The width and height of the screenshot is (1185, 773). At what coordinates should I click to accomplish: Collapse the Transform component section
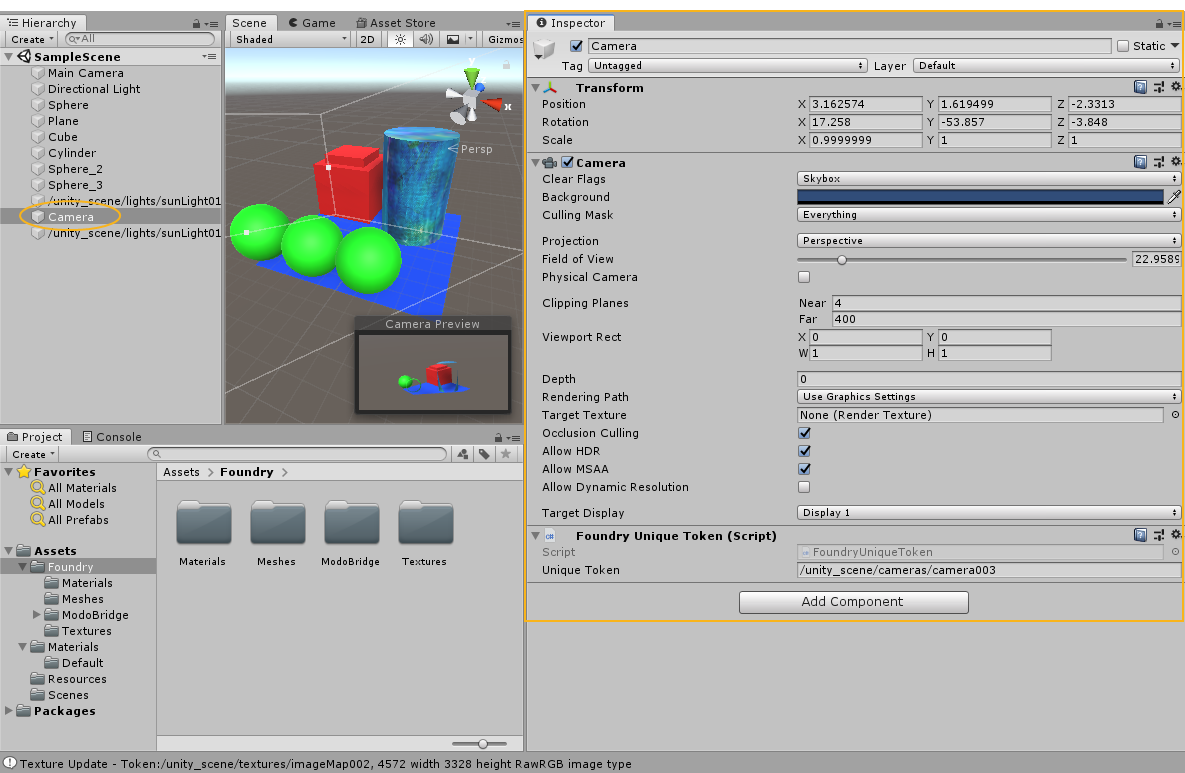point(536,88)
